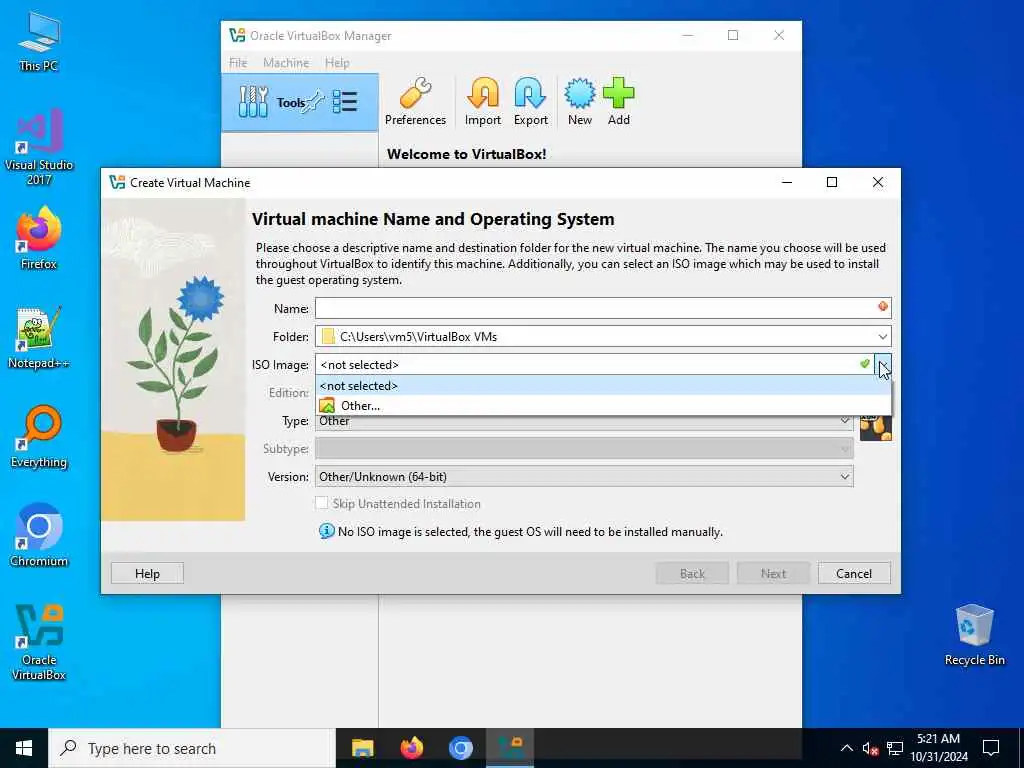This screenshot has height=768, width=1024.
Task: Collapse the ISO Image dropdown arrow
Action: click(x=883, y=364)
